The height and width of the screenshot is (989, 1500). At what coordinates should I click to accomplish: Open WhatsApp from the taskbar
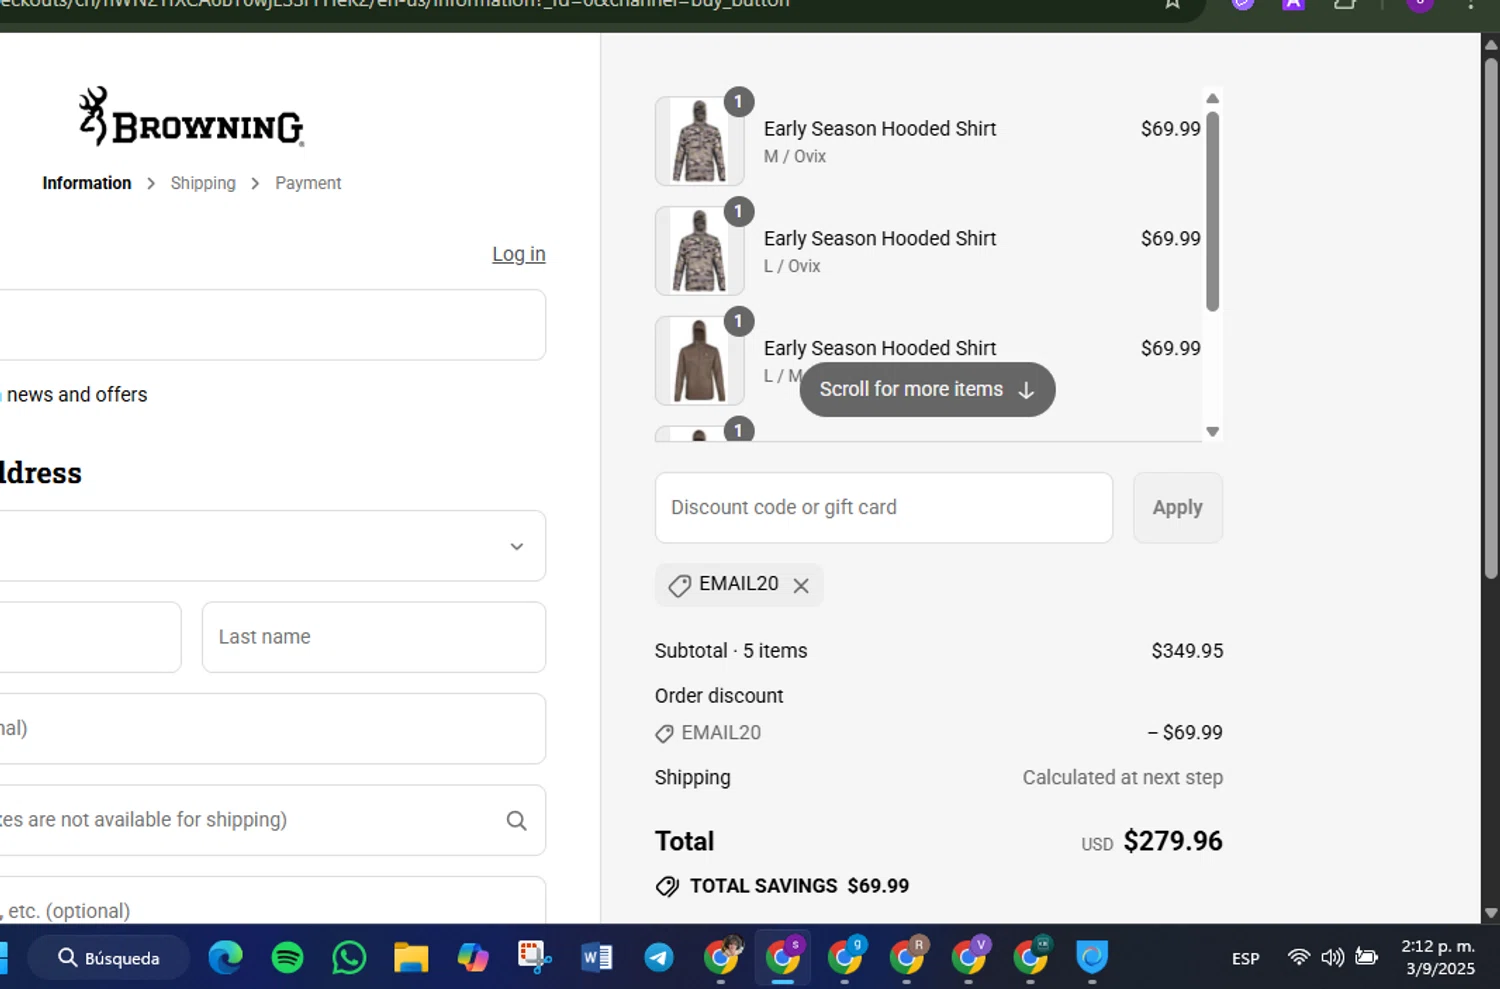pos(349,958)
